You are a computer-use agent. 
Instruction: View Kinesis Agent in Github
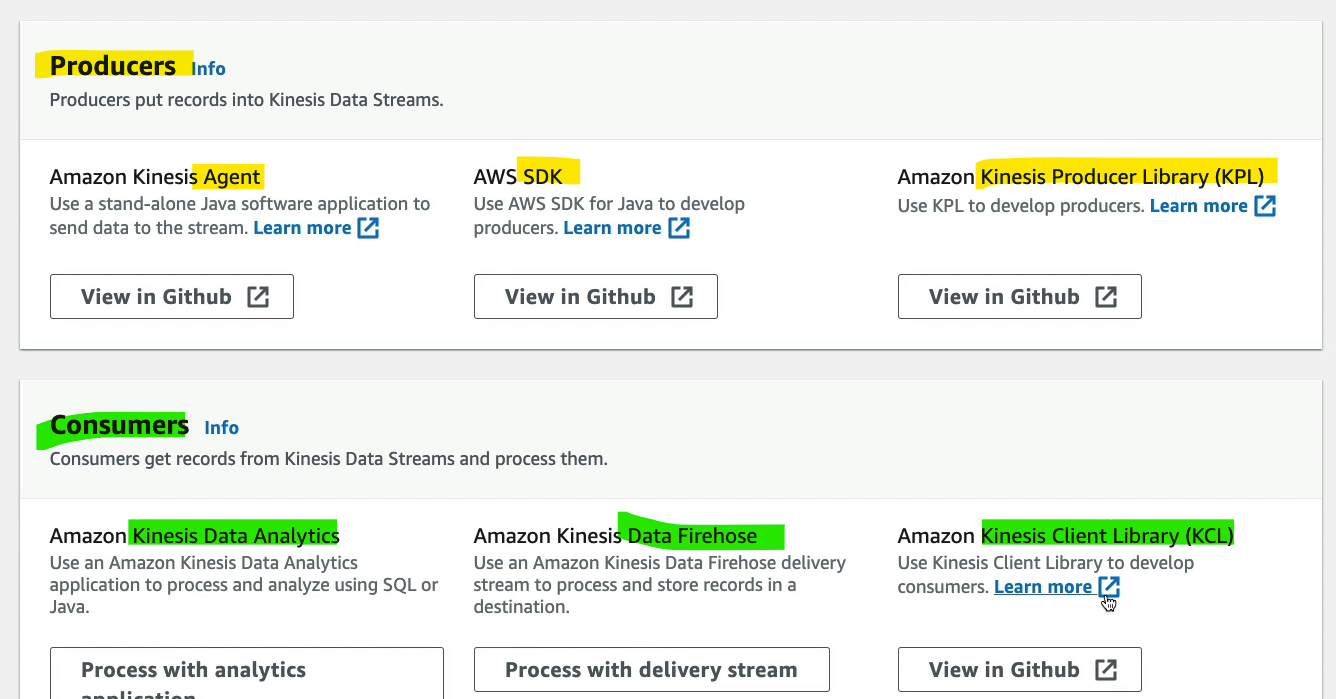tap(172, 297)
